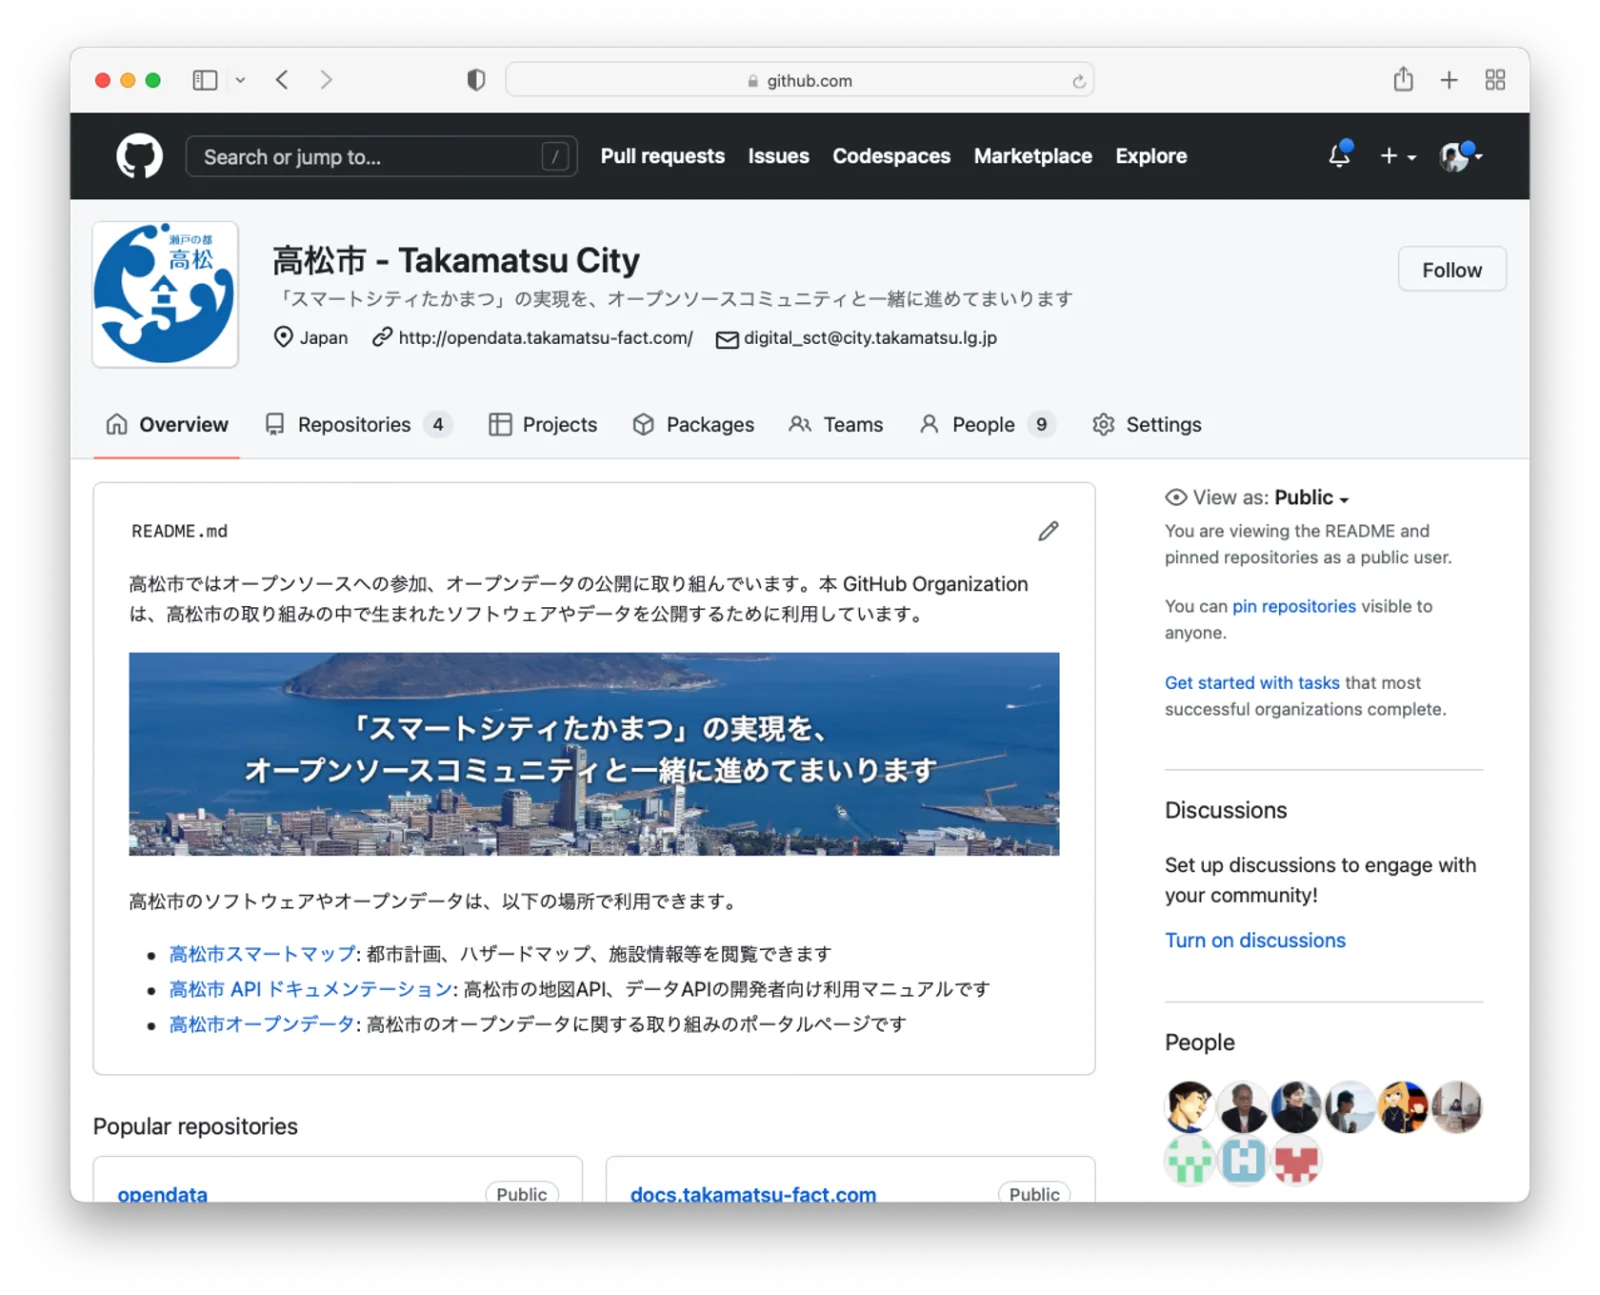This screenshot has width=1600, height=1295.
Task: Switch to the Teams tab
Action: tap(836, 425)
